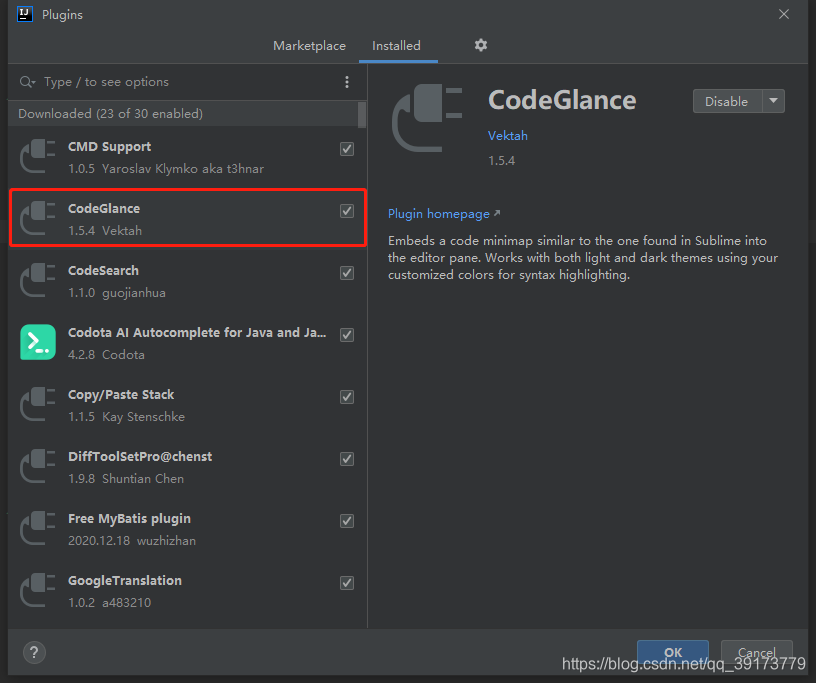Open search options kebab menu
This screenshot has width=816, height=683.
point(347,82)
